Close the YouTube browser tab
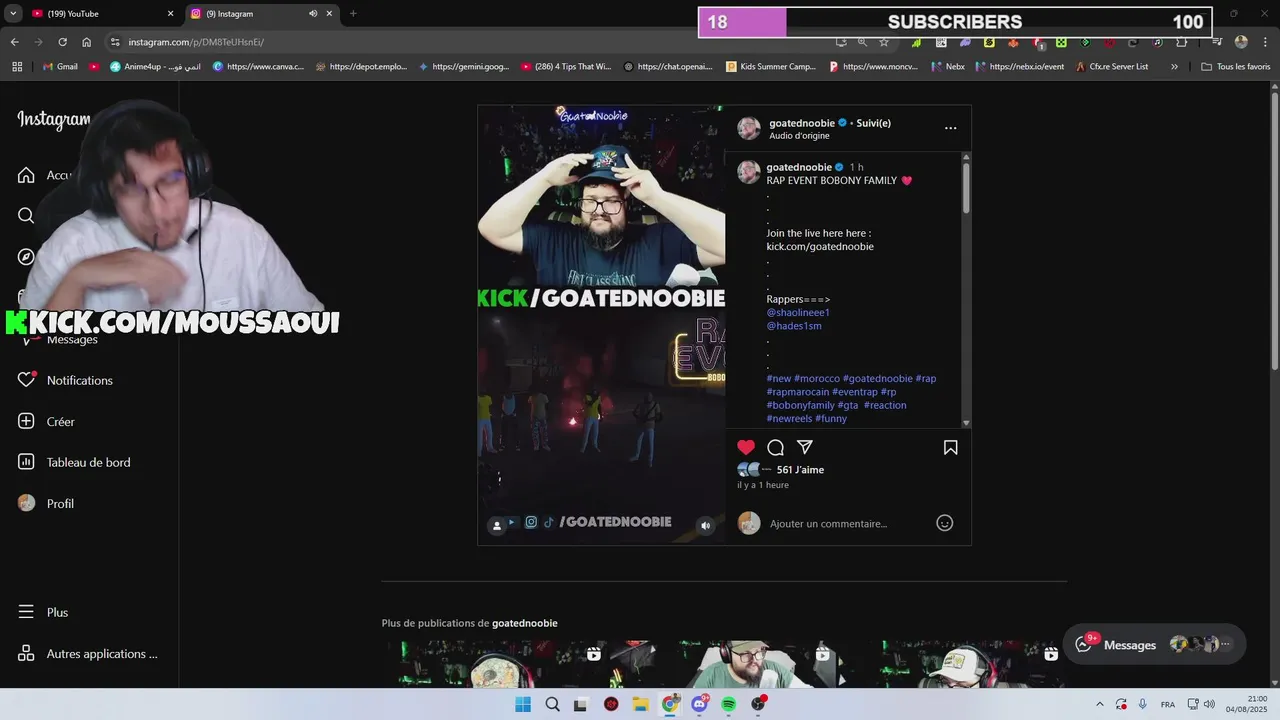This screenshot has height=720, width=1280. pyautogui.click(x=170, y=14)
